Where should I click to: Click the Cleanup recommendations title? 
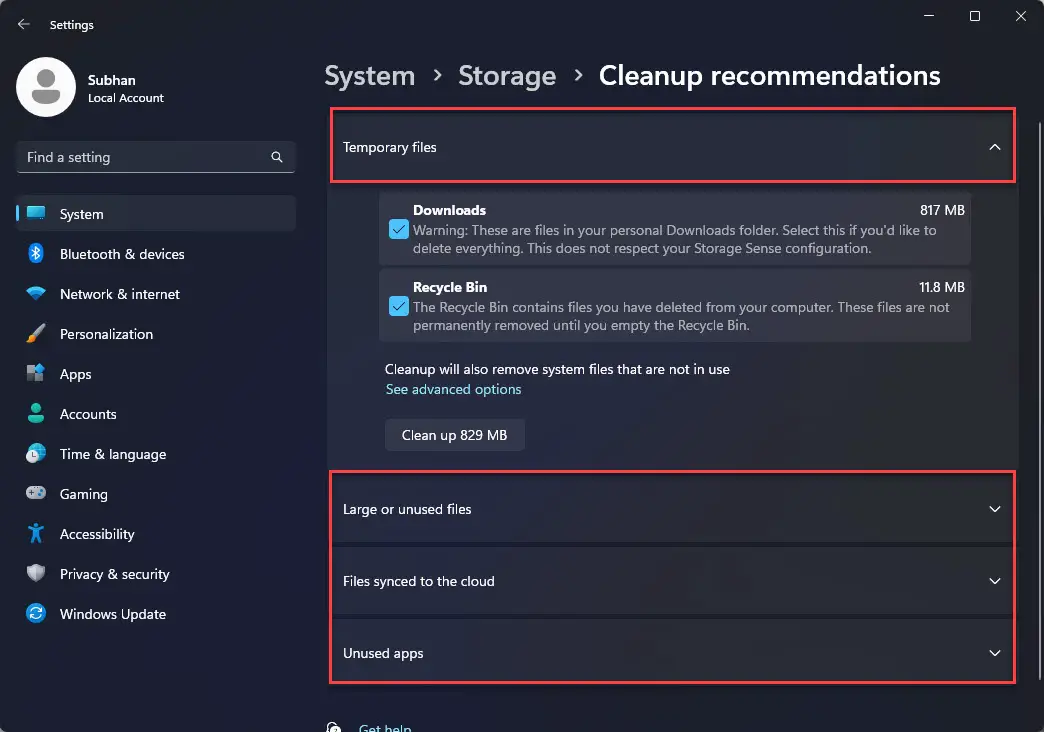coord(770,76)
